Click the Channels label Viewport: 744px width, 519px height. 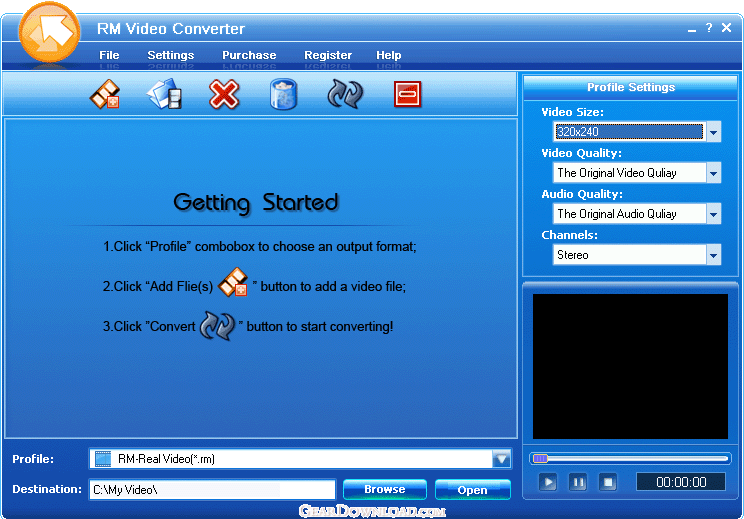click(x=570, y=235)
